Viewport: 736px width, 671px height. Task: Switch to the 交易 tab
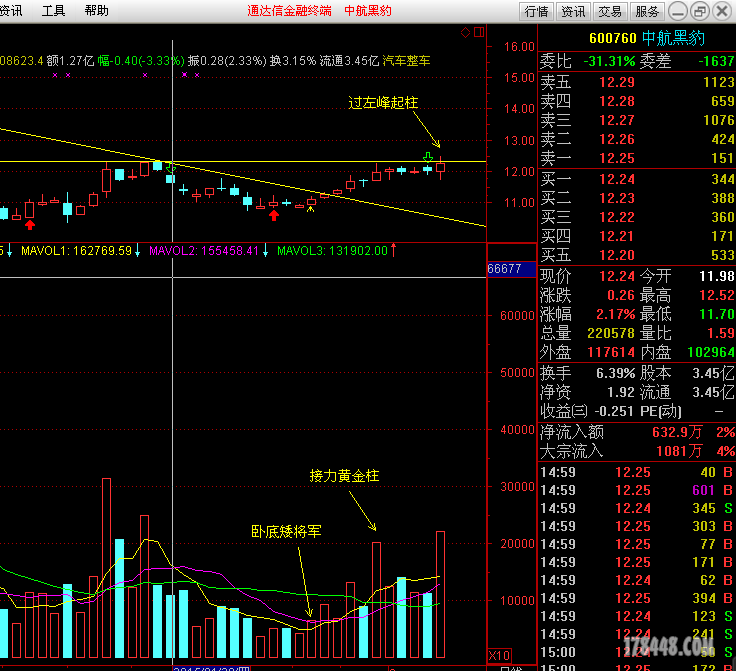point(610,11)
